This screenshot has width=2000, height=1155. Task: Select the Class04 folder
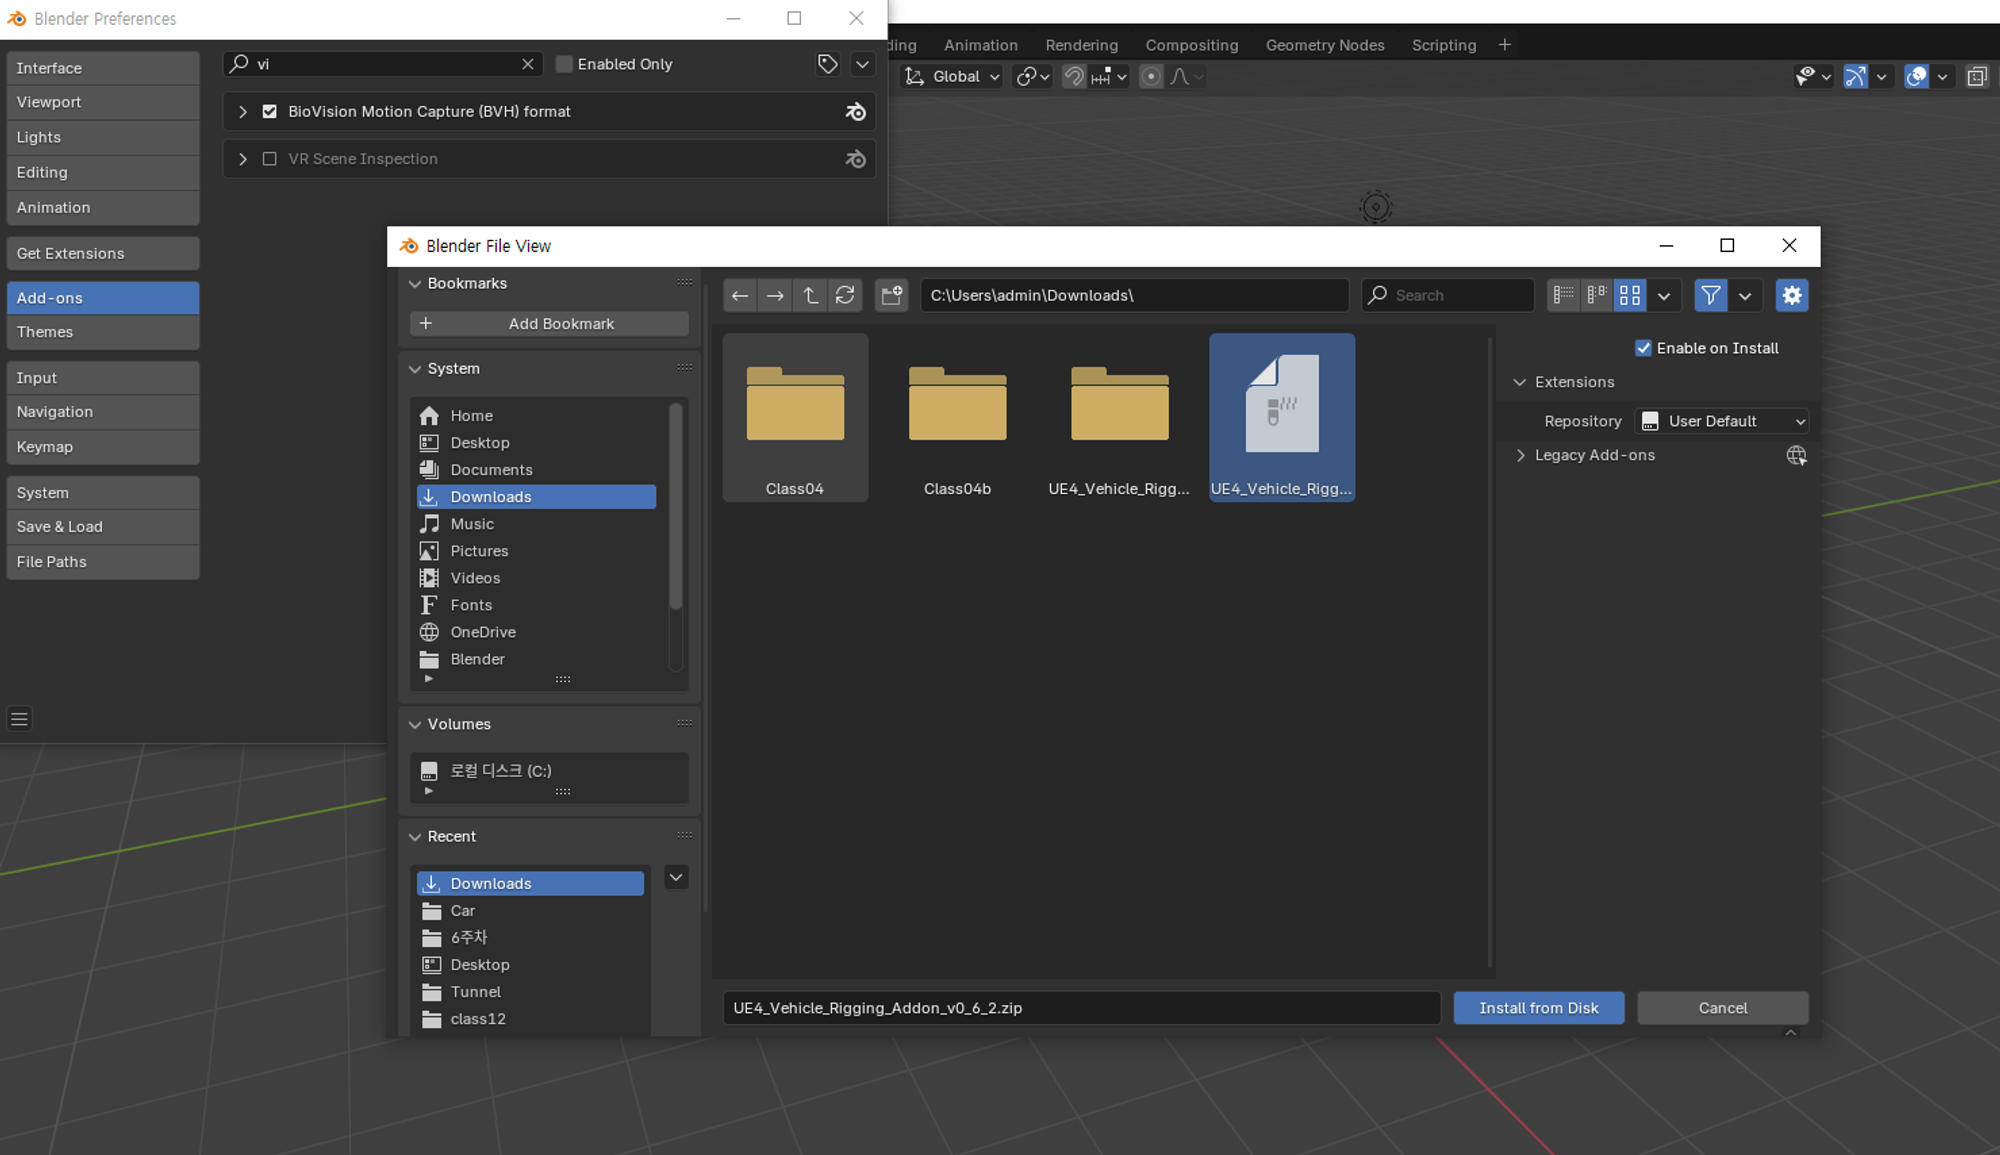tap(795, 417)
